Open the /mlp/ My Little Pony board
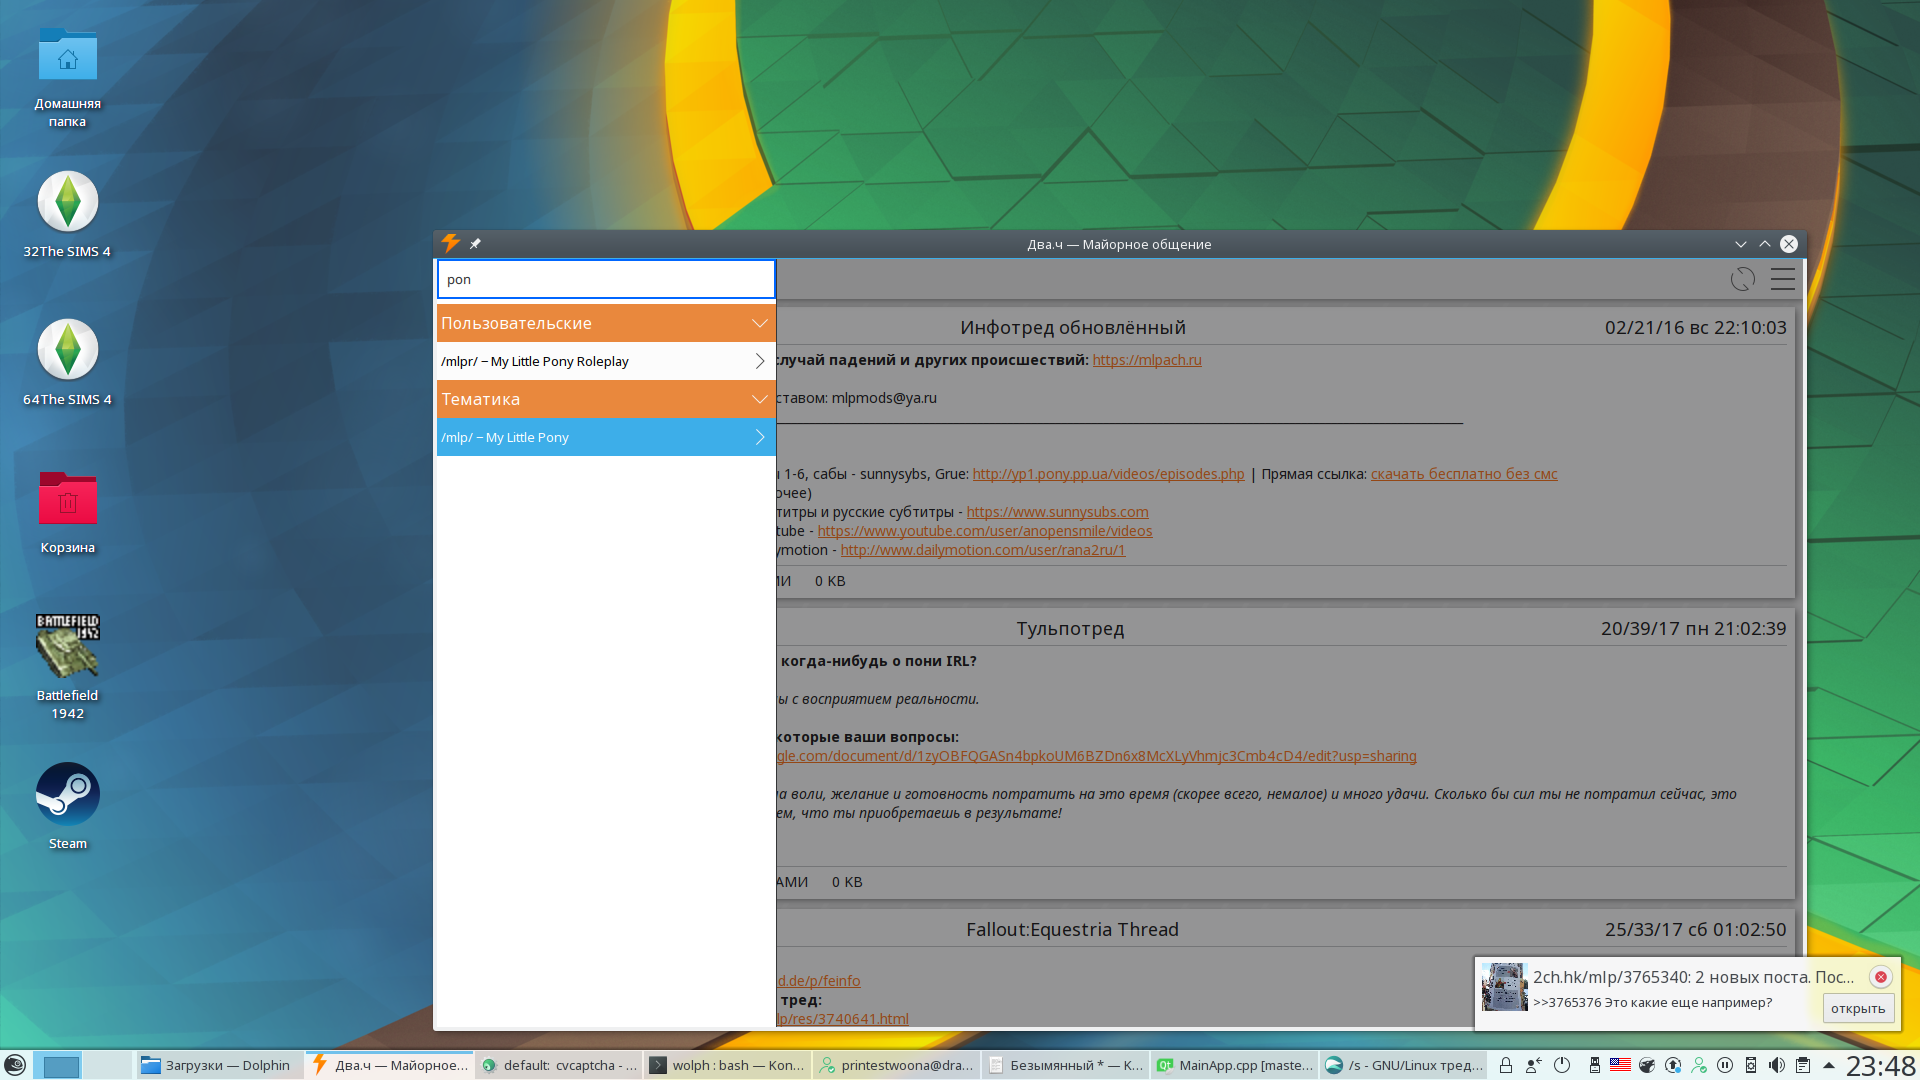This screenshot has width=1920, height=1080. [606, 437]
